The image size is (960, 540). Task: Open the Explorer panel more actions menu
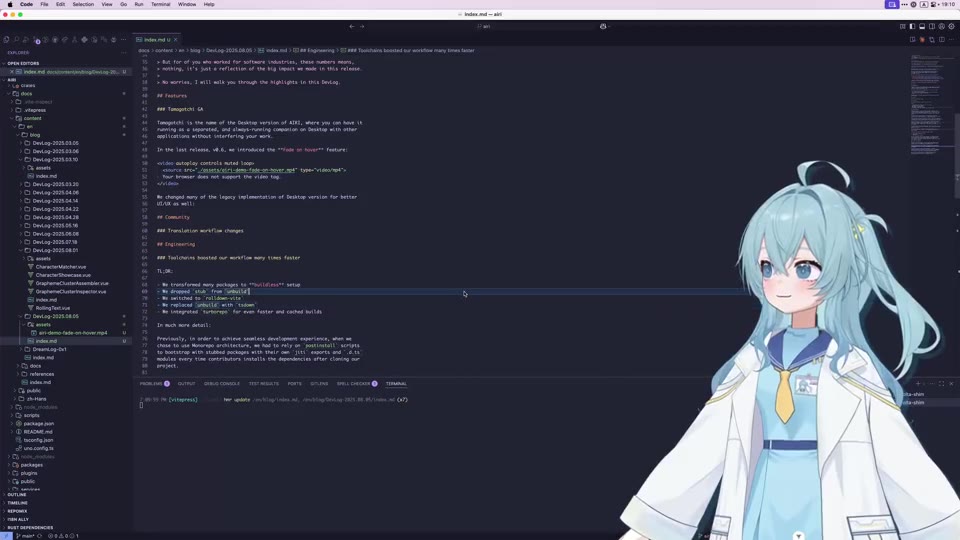click(x=123, y=53)
